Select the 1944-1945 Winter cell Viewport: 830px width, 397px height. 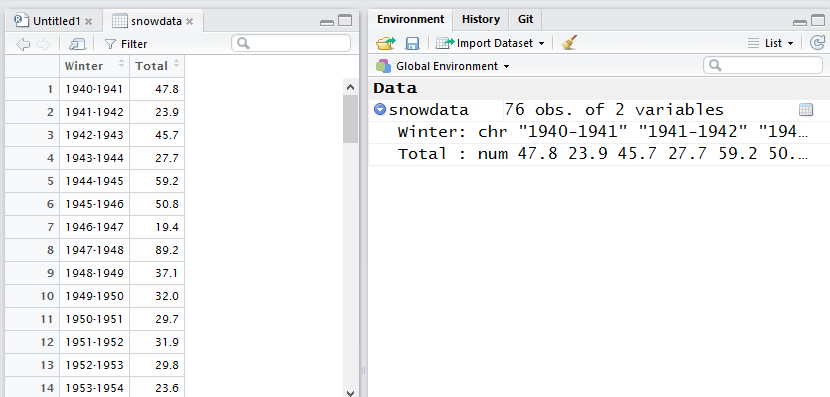pyautogui.click(x=94, y=181)
